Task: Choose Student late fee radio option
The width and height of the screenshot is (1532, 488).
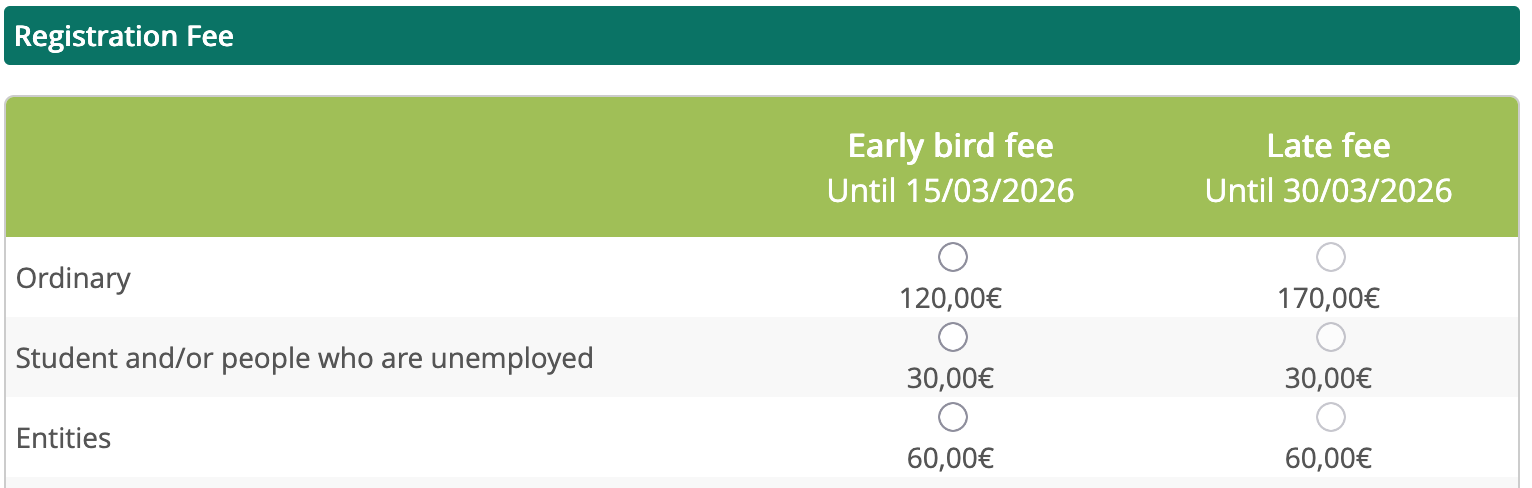Action: point(1331,338)
